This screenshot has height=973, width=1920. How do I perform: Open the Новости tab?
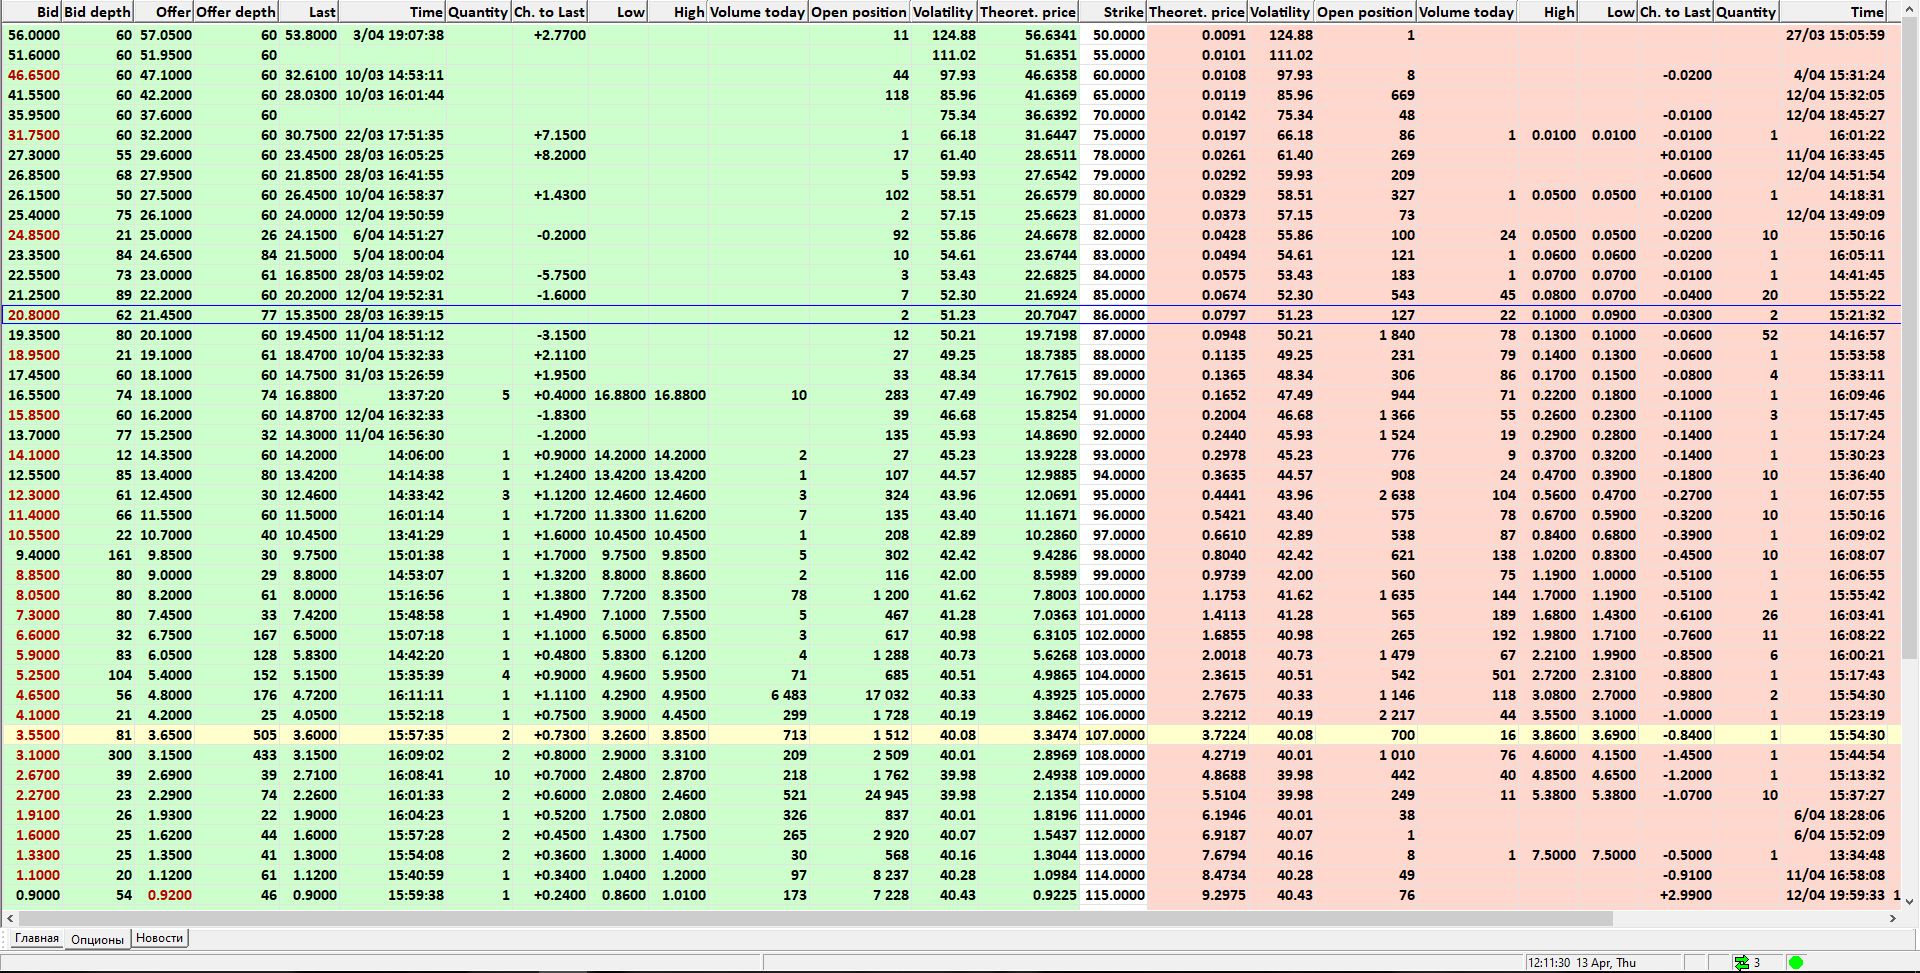pos(159,938)
